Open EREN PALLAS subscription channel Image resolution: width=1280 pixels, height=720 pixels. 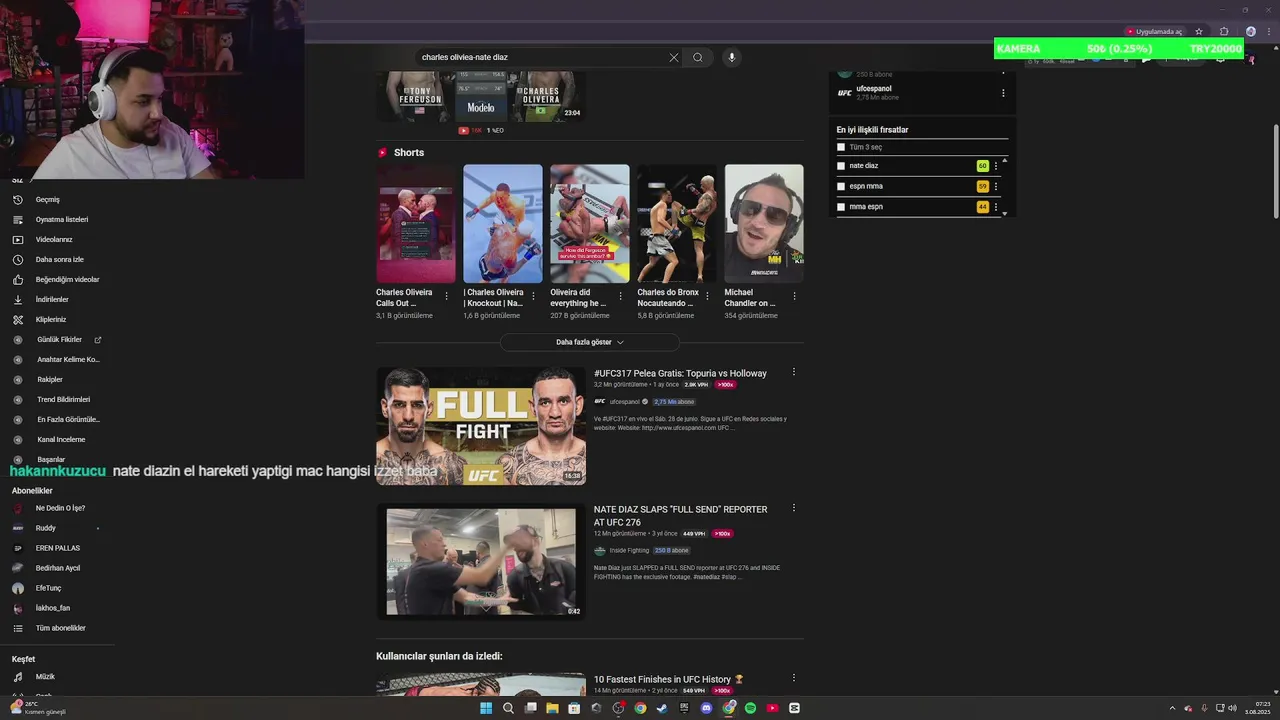pyautogui.click(x=58, y=548)
